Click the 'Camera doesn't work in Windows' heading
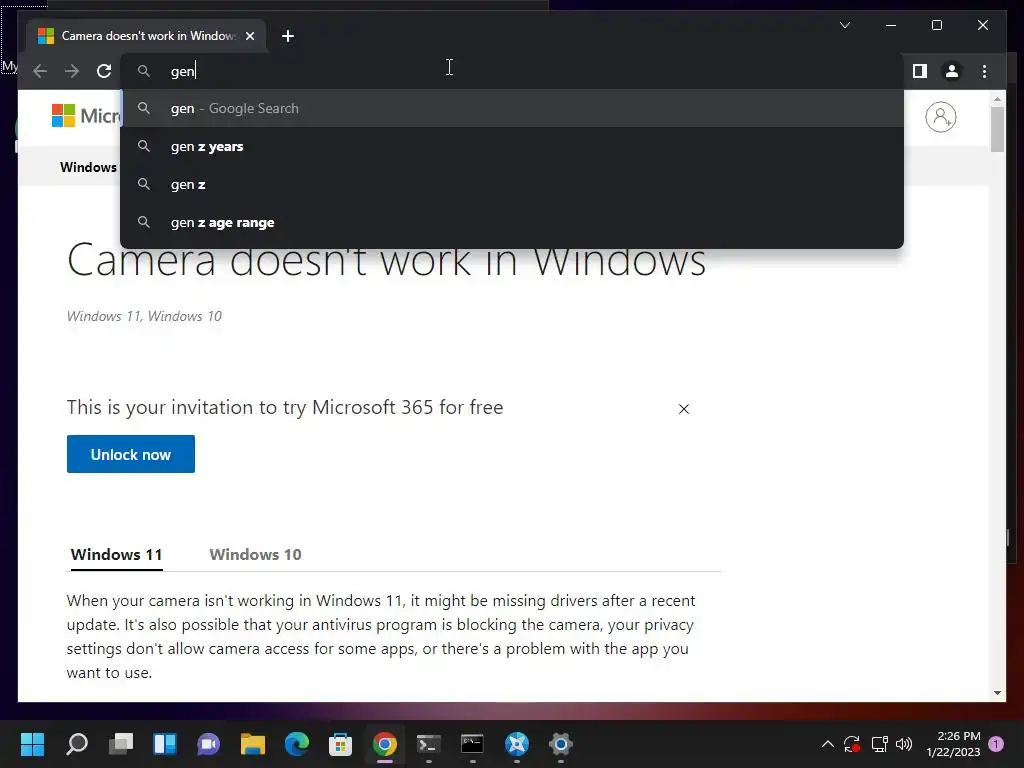Image resolution: width=1024 pixels, height=768 pixels. (x=387, y=261)
